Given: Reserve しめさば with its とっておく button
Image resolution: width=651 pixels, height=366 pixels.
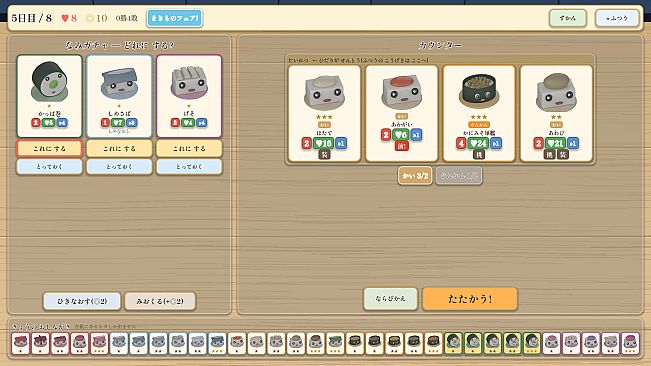Looking at the screenshot, I should (119, 166).
